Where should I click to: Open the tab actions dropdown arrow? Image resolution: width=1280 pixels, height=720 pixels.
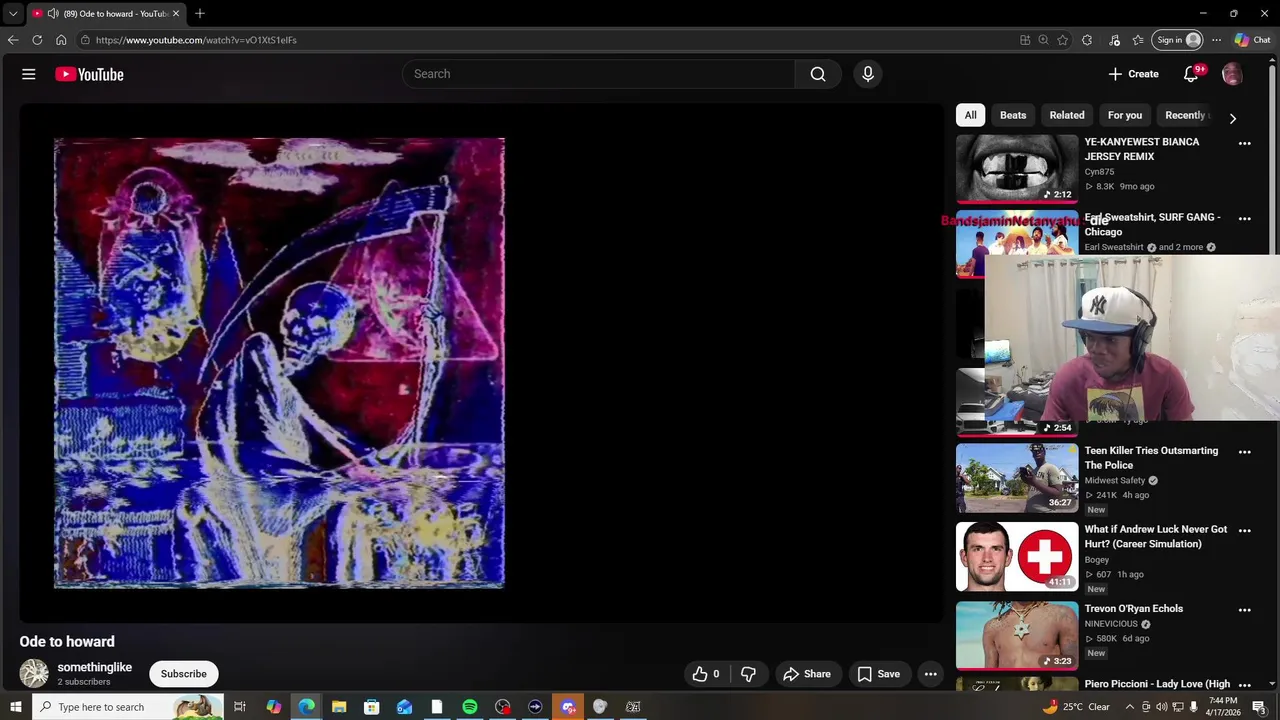[13, 14]
